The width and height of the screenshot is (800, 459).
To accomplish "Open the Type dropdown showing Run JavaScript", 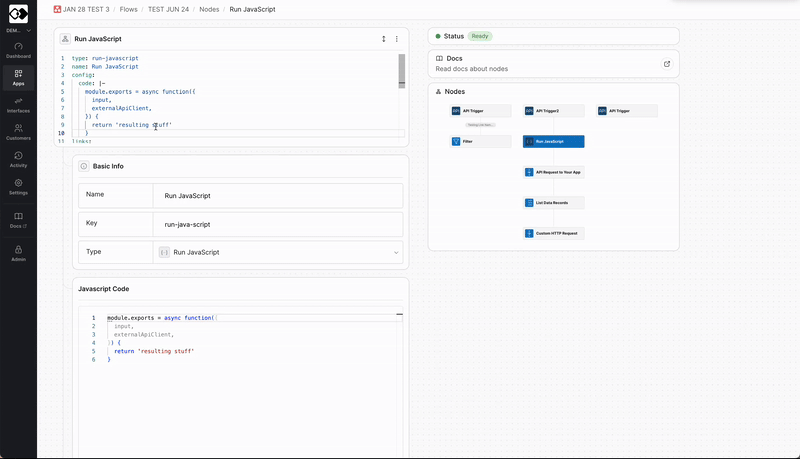I will click(x=278, y=252).
